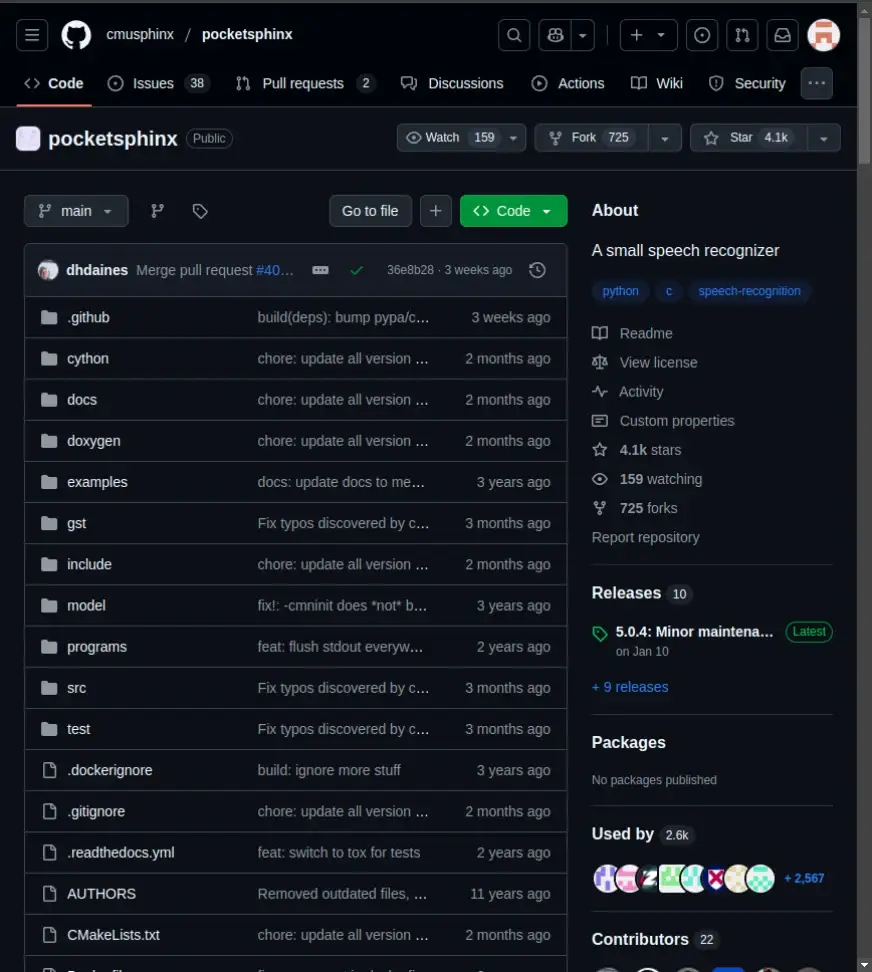The width and height of the screenshot is (872, 972).
Task: Open the docs folder
Action: click(x=82, y=400)
